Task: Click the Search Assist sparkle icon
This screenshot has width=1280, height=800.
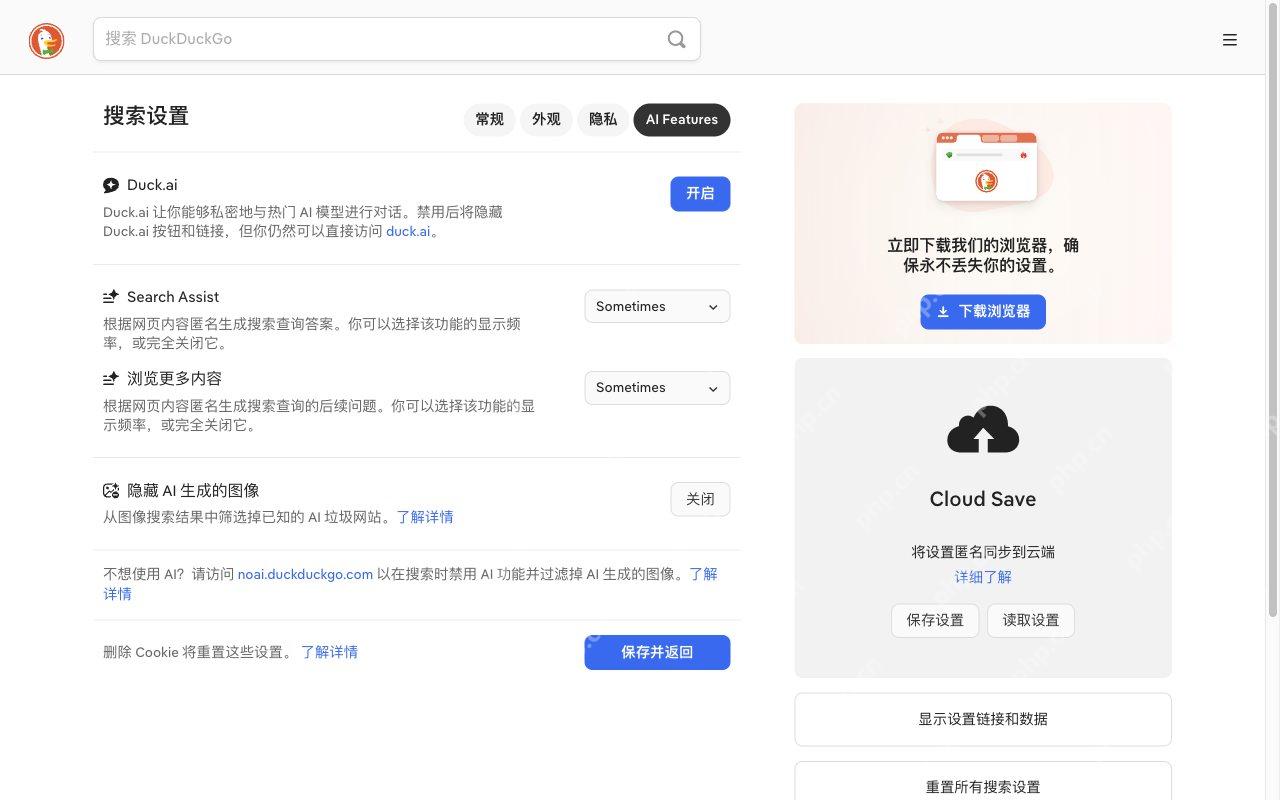Action: [111, 297]
